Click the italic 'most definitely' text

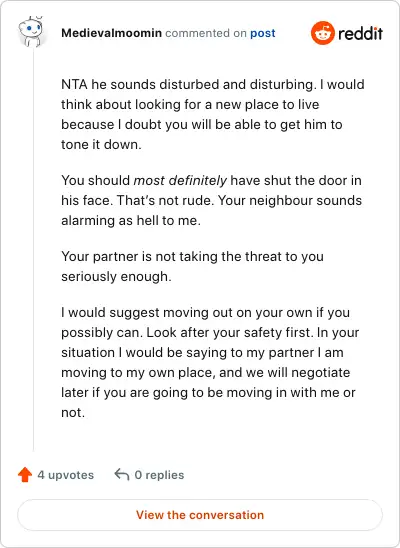[180, 181]
